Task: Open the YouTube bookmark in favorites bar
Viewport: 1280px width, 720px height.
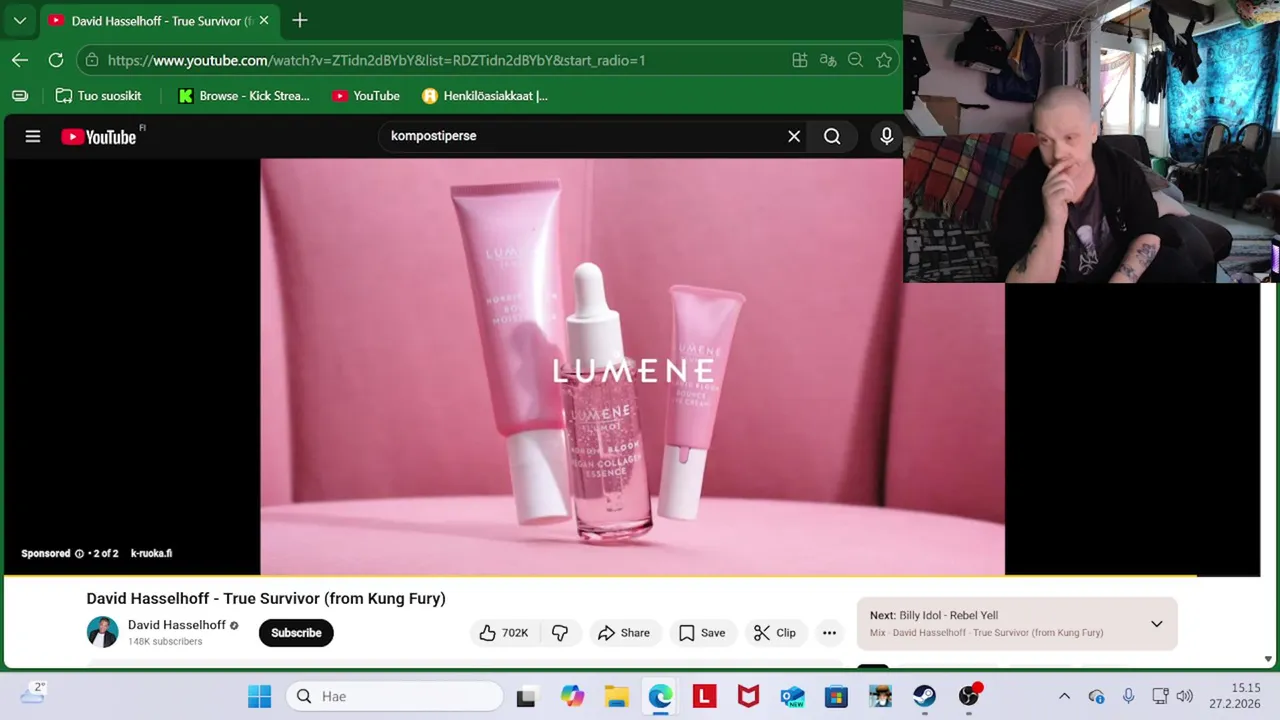Action: click(x=366, y=96)
